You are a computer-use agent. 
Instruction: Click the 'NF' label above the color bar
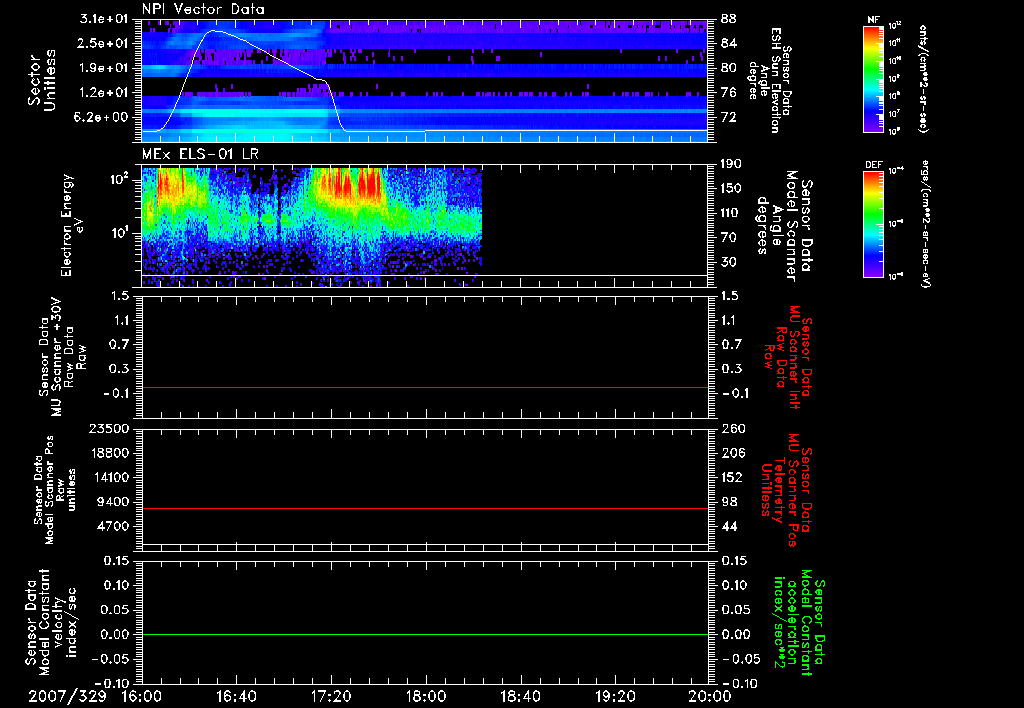tap(873, 20)
